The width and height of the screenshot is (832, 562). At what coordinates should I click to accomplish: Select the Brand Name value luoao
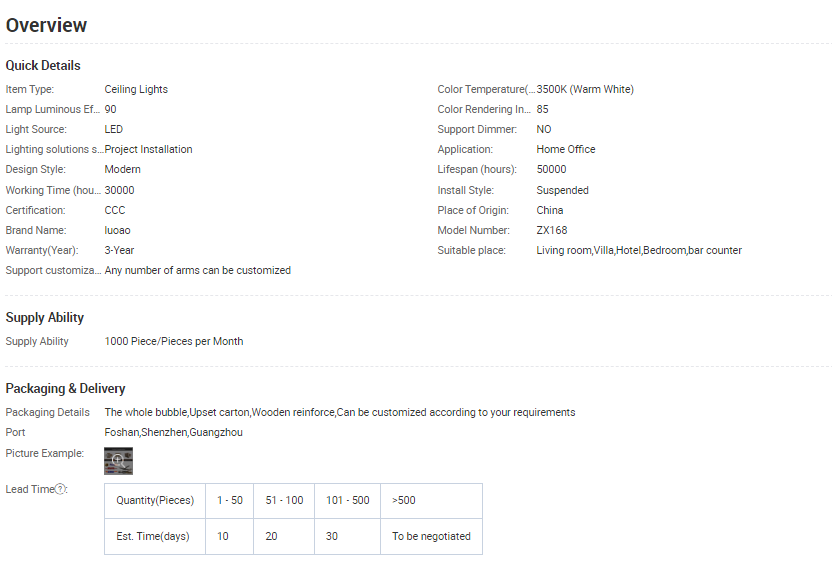[118, 230]
